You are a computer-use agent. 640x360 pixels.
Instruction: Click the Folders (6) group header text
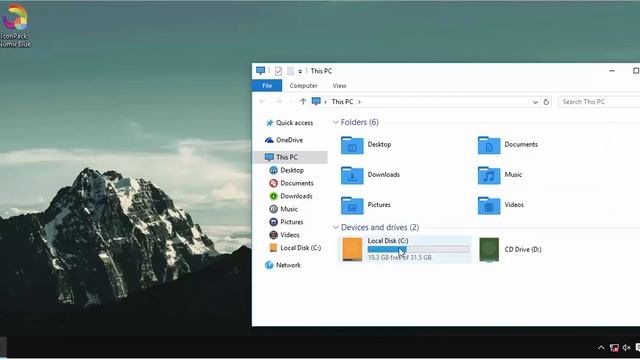pos(360,122)
